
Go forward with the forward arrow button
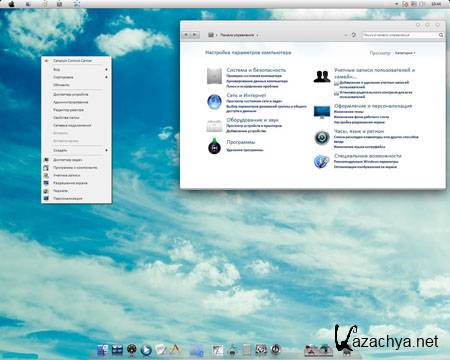pos(195,35)
